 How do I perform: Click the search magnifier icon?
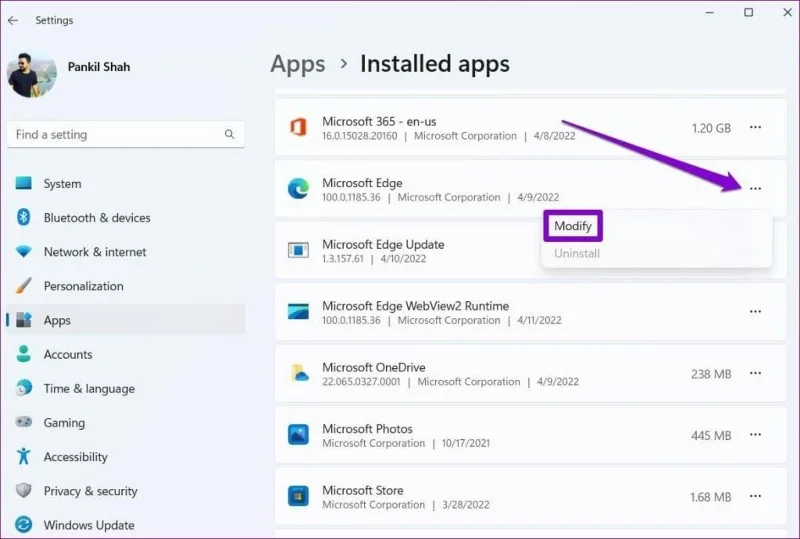229,134
